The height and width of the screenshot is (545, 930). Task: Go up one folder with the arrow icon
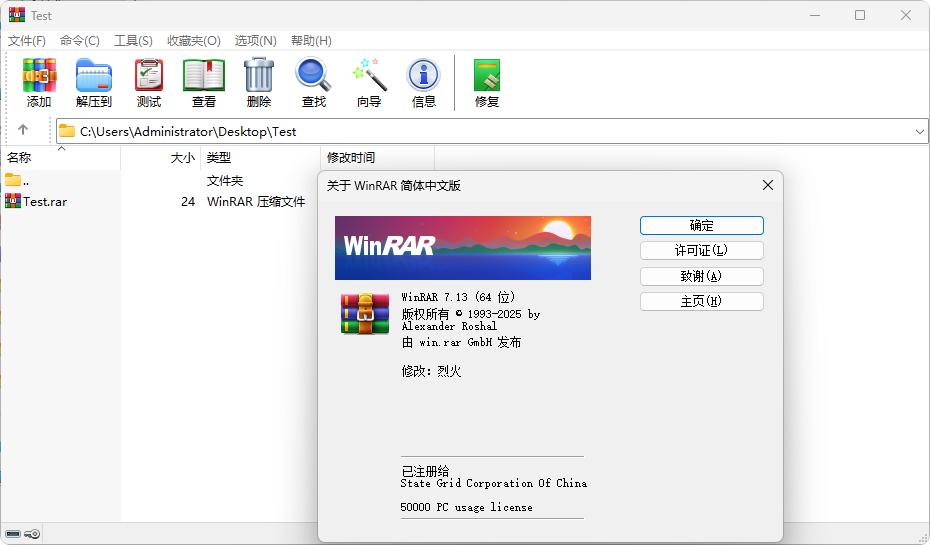(23, 129)
